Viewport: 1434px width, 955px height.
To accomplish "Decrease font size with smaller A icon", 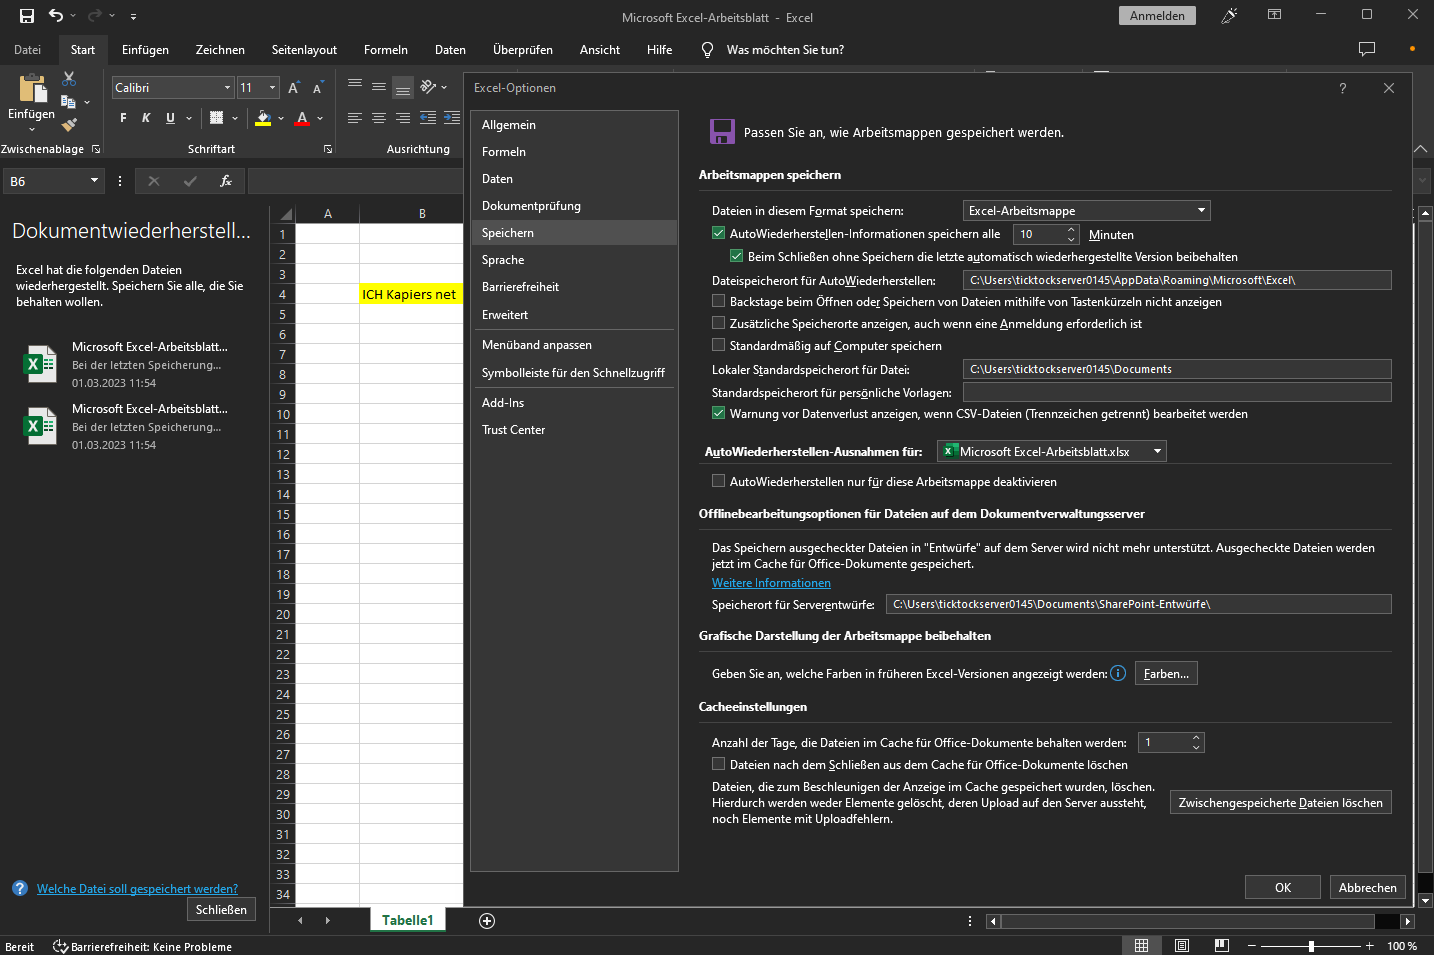I will tap(318, 88).
